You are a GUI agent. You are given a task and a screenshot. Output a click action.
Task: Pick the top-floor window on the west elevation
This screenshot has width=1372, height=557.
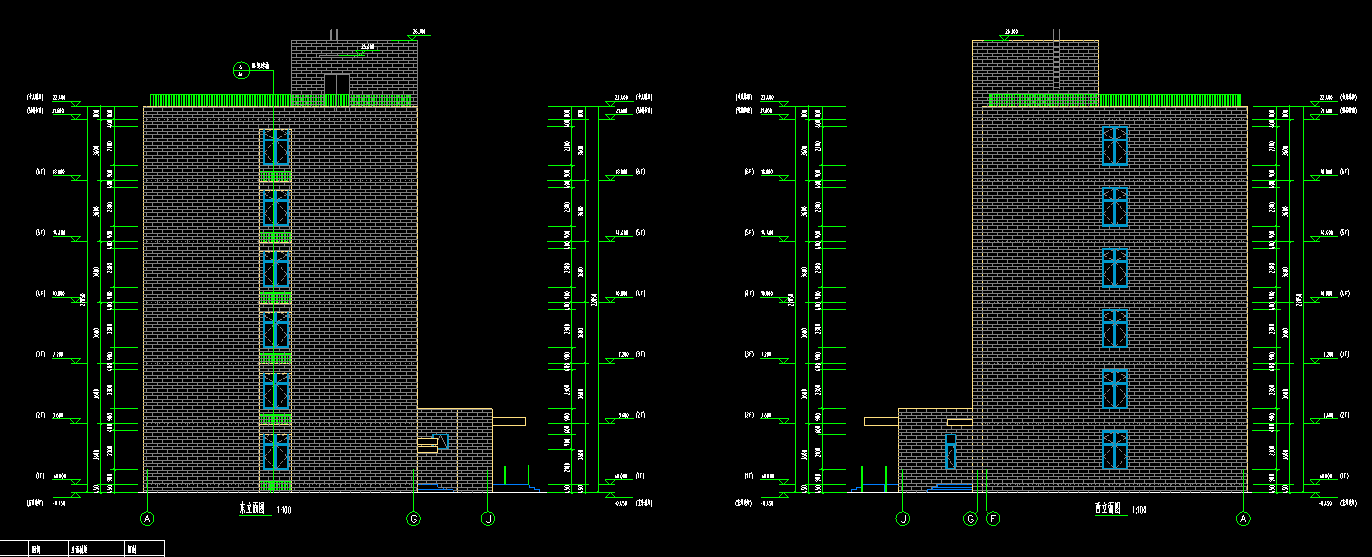1114,145
